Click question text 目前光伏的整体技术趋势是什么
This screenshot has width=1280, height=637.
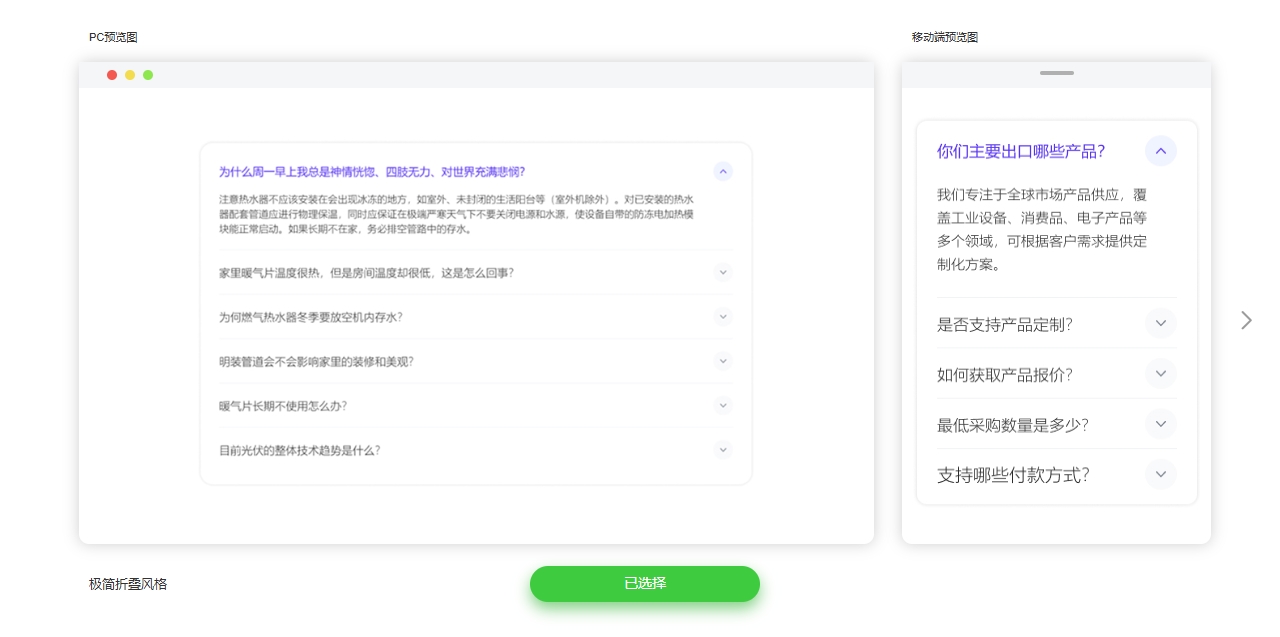[x=300, y=450]
